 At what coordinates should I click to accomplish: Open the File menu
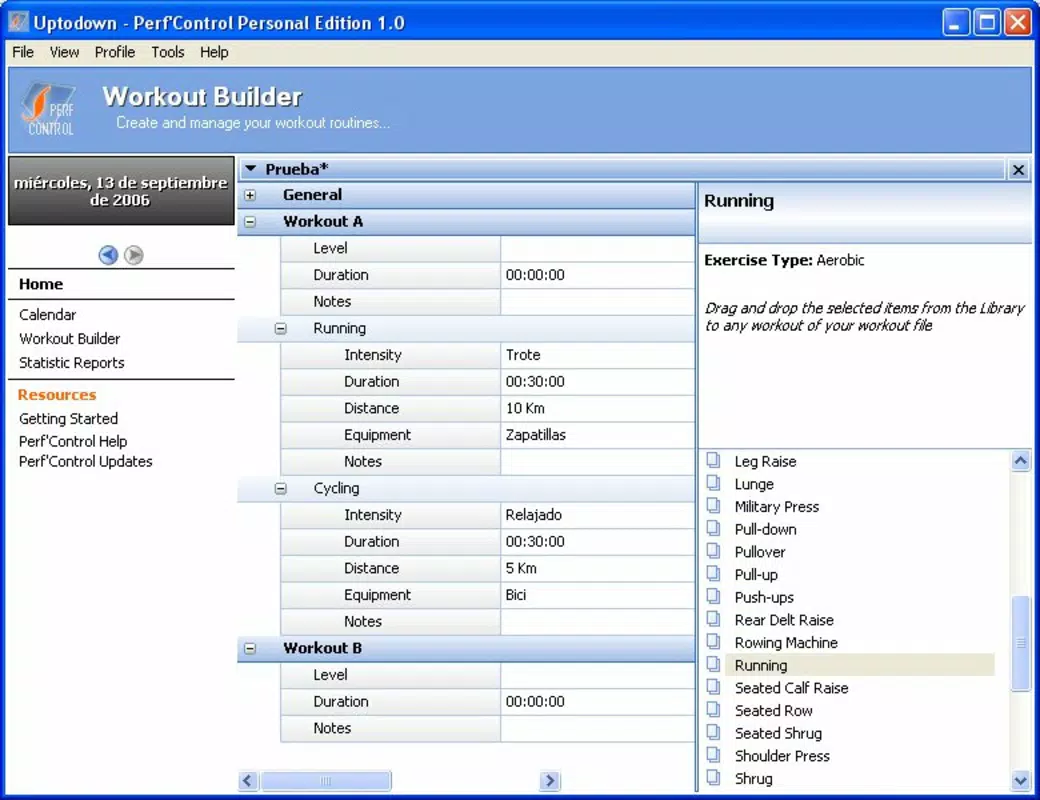pyautogui.click(x=23, y=52)
